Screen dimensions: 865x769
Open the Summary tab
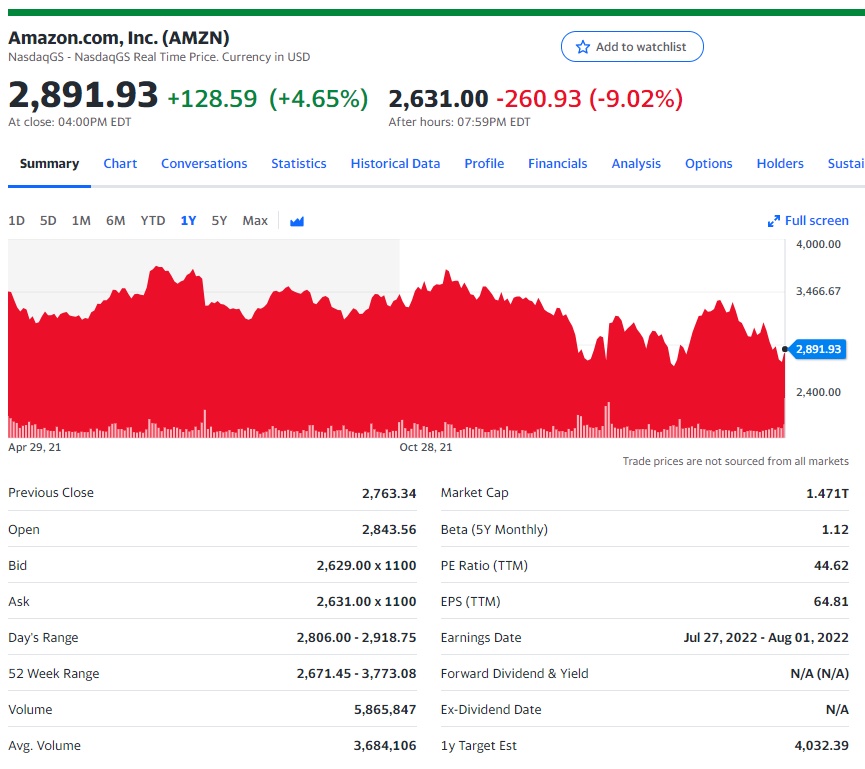[x=49, y=164]
